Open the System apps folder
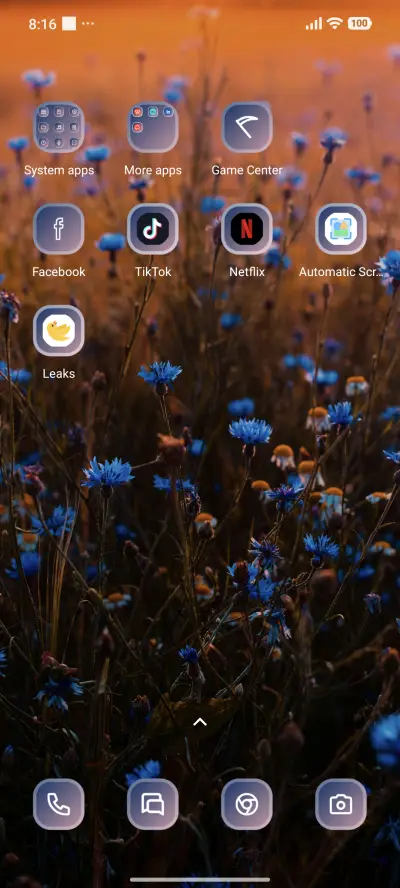This screenshot has width=400, height=888. coord(58,127)
